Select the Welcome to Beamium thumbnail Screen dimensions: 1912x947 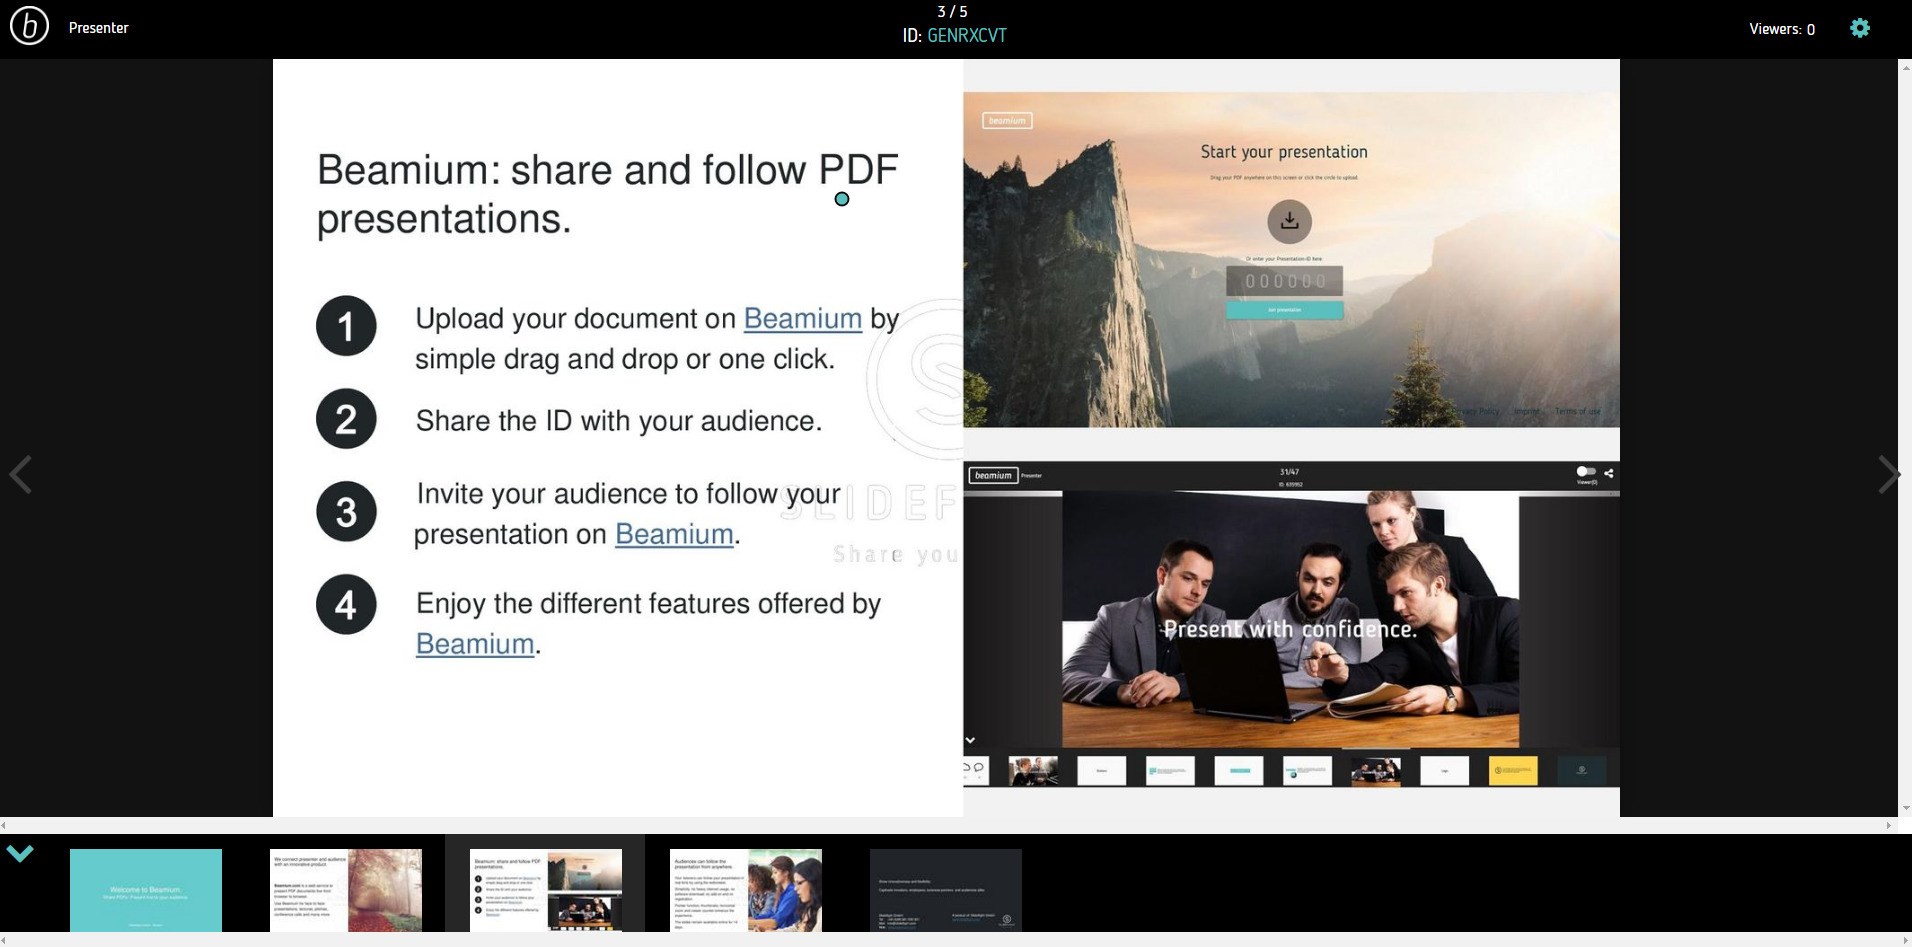coord(146,890)
